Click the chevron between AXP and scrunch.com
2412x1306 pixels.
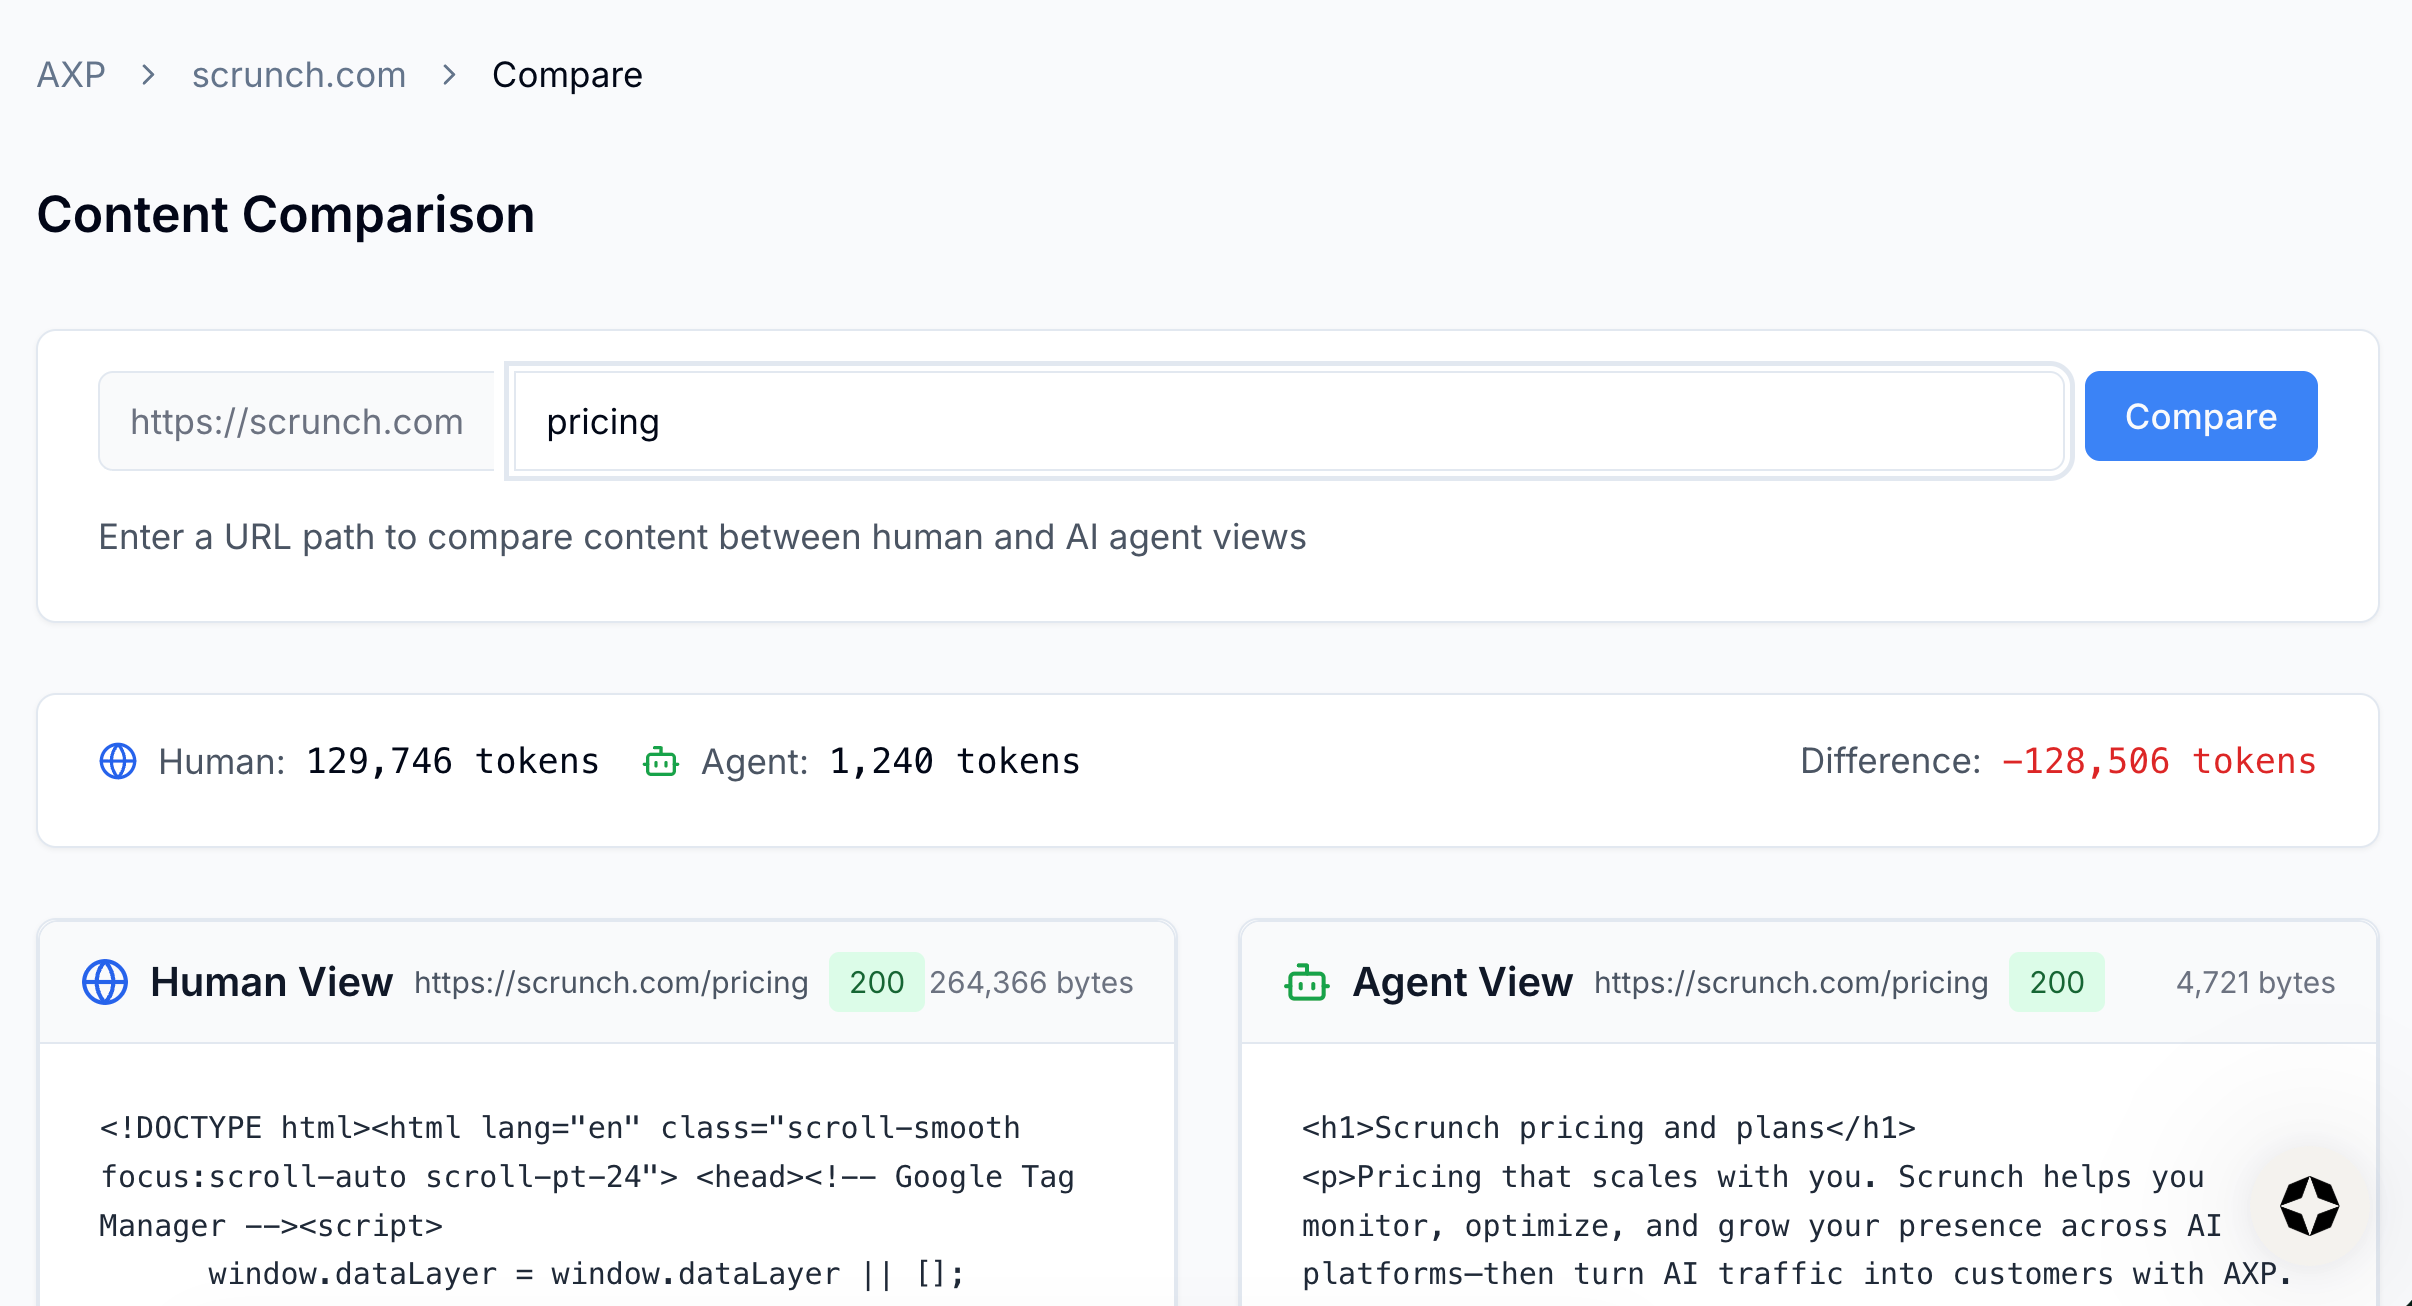(x=148, y=75)
